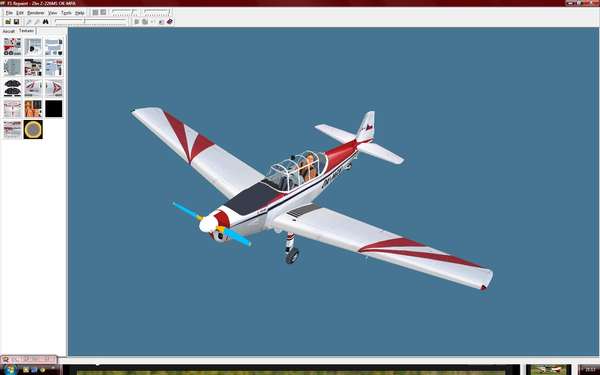Open the Renderer menu
This screenshot has height=375, width=600.
(x=36, y=13)
